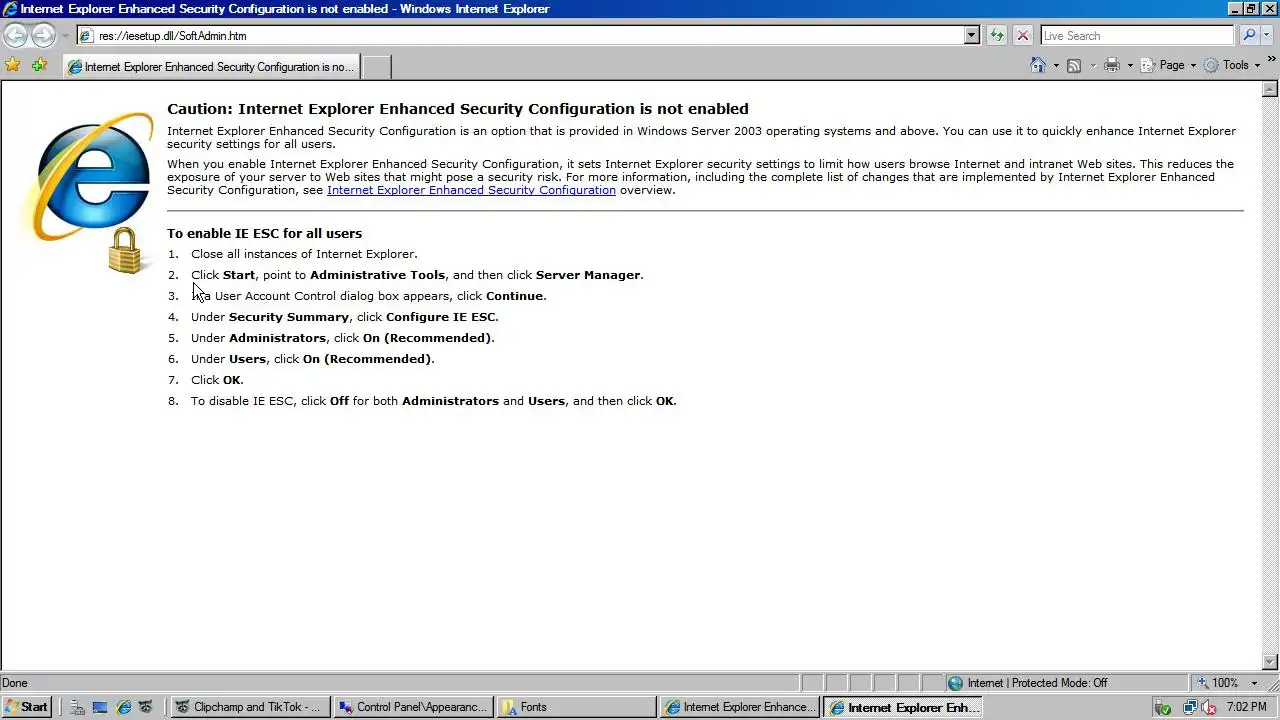Click the 7:02 PM clock
1280x720 pixels.
pos(1247,707)
